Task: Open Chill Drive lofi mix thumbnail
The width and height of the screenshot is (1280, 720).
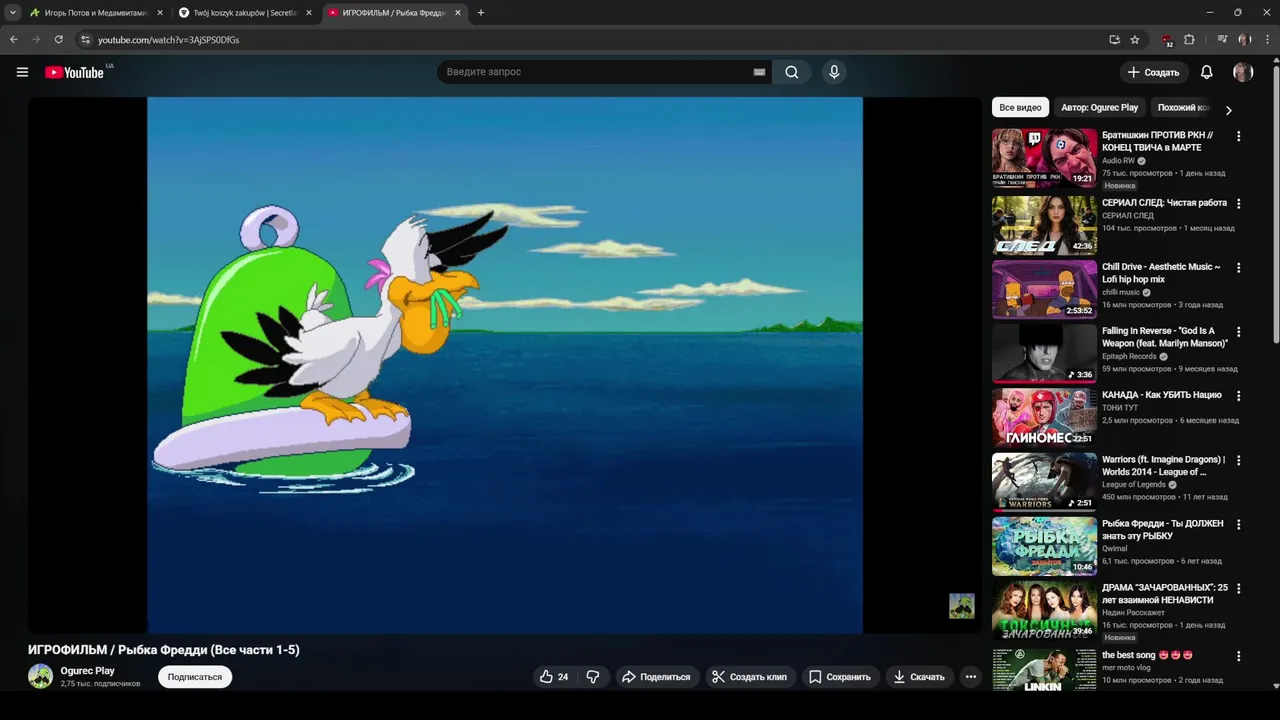Action: [x=1044, y=289]
